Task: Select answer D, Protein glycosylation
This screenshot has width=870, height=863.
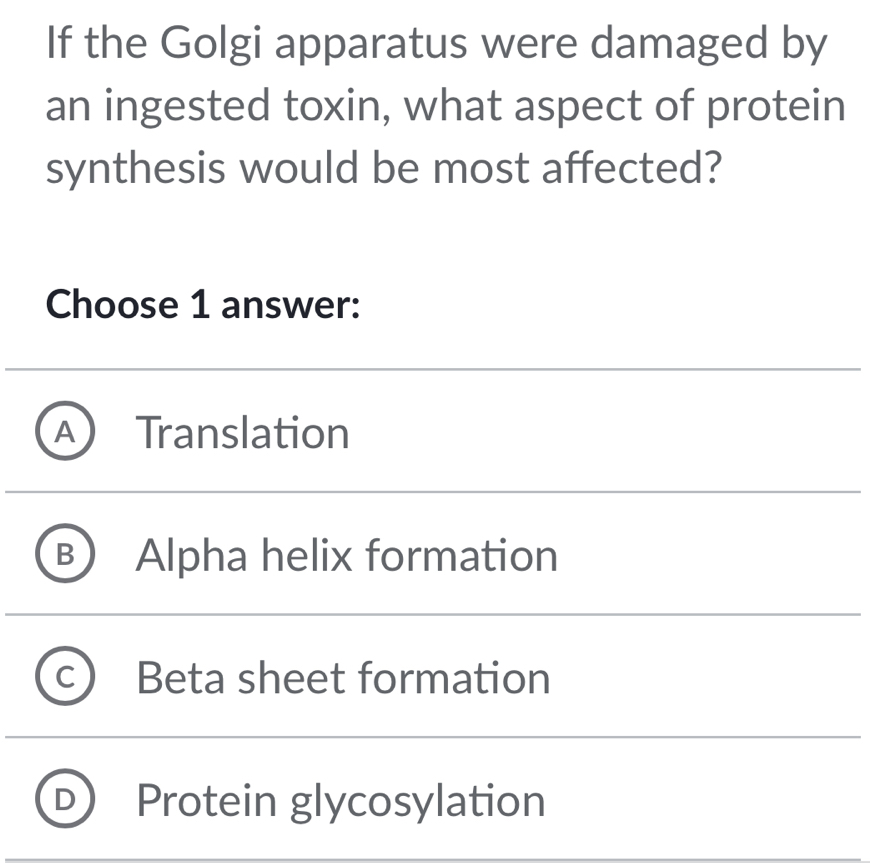Action: point(340,800)
